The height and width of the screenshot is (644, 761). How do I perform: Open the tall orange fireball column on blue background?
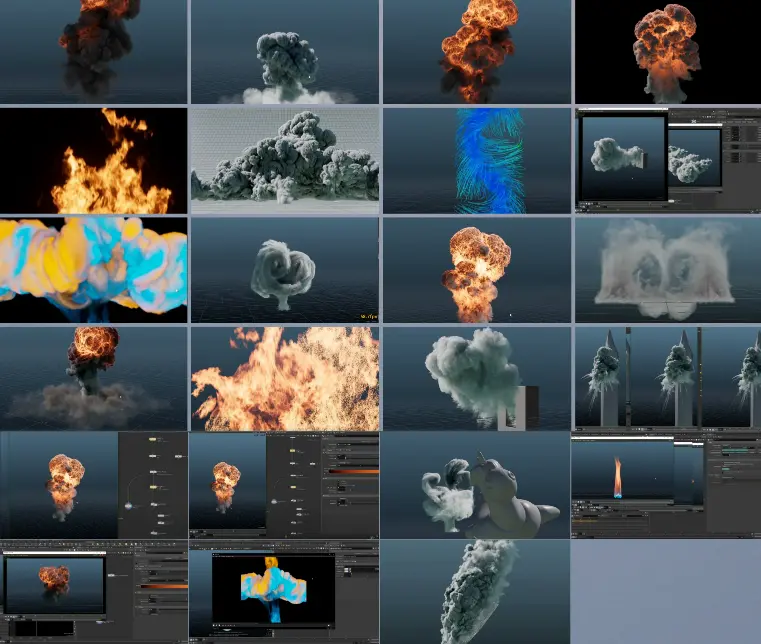click(477, 51)
